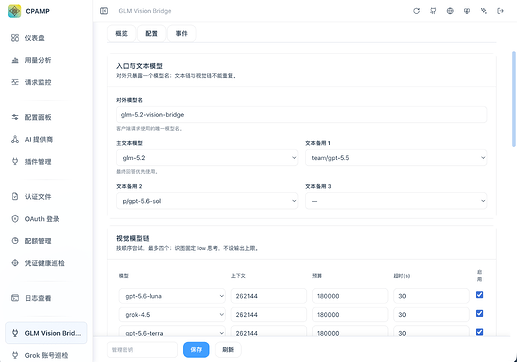
Task: Click the logout icon in the top bar
Action: [x=500, y=11]
